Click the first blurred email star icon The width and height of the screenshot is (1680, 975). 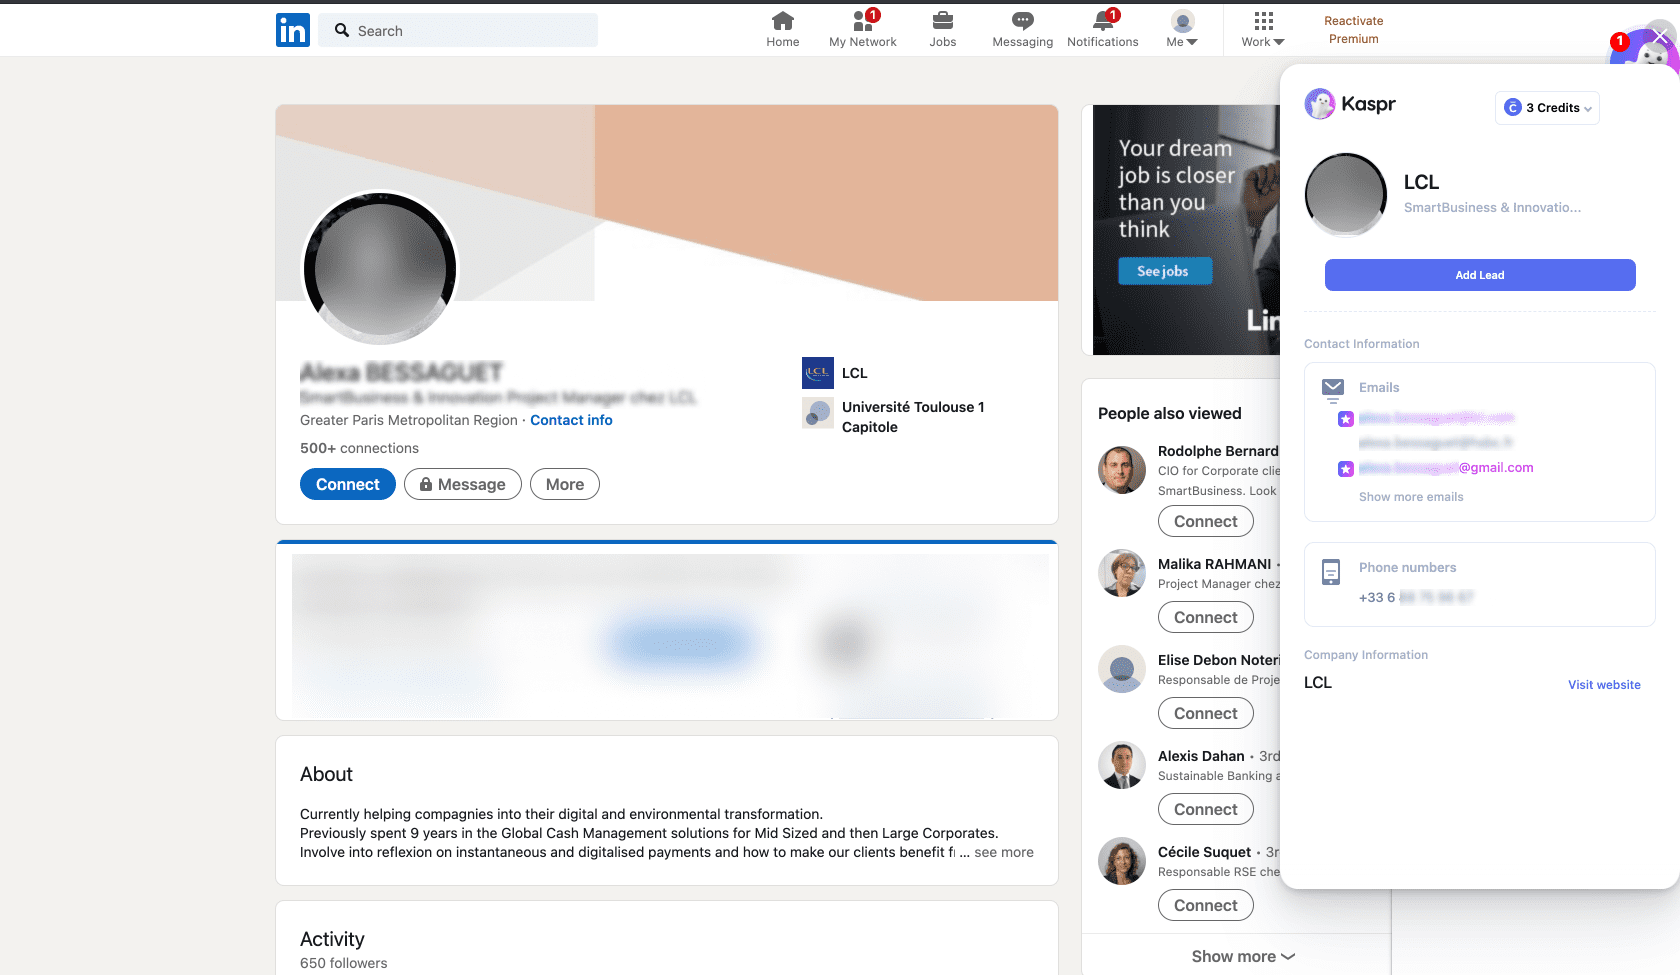pos(1346,419)
